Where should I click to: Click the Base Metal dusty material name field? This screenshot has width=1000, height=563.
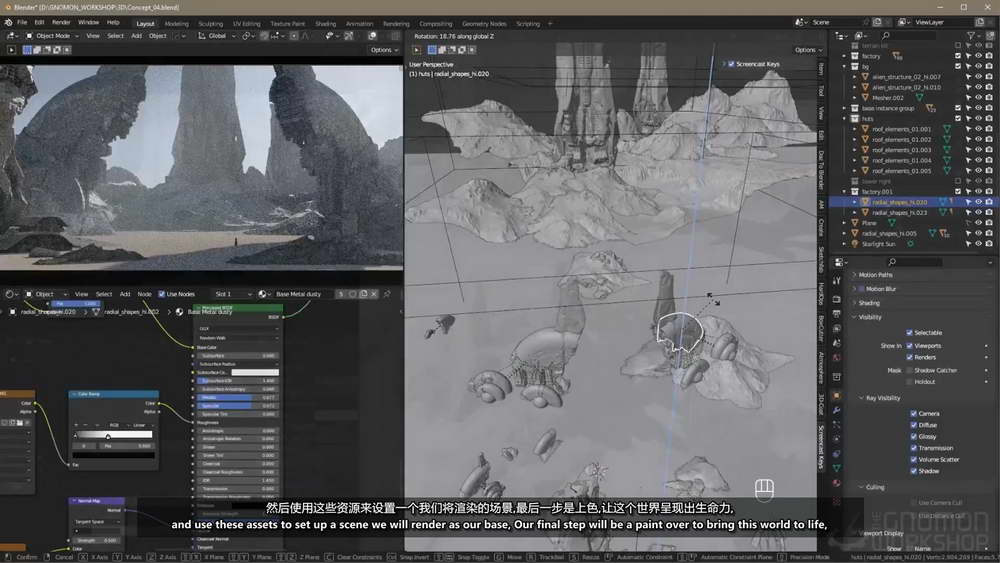tap(303, 294)
